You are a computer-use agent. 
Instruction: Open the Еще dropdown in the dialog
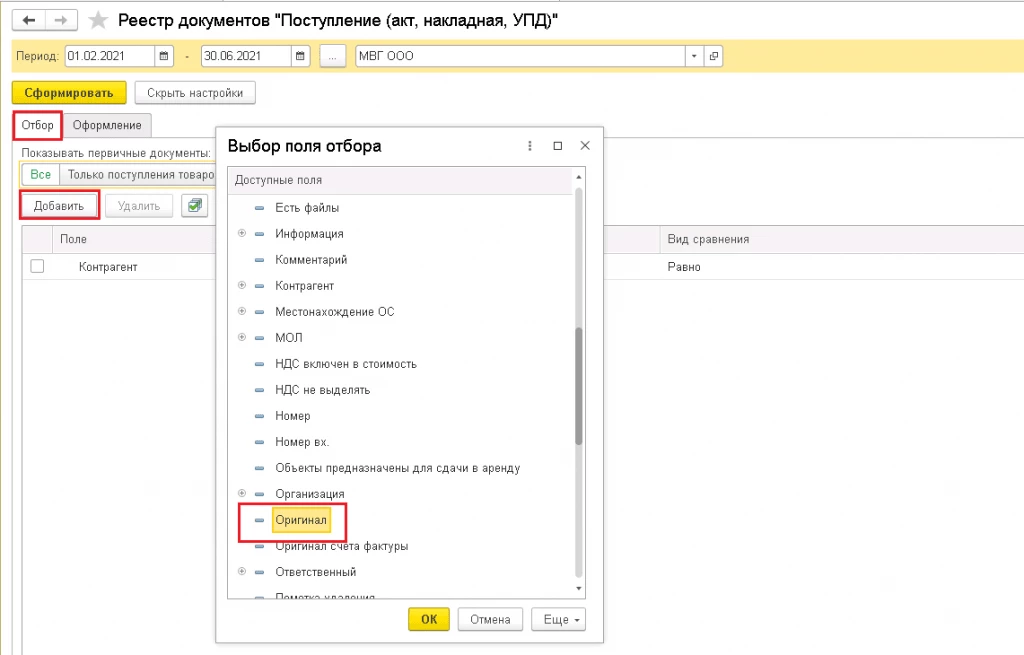pos(558,619)
